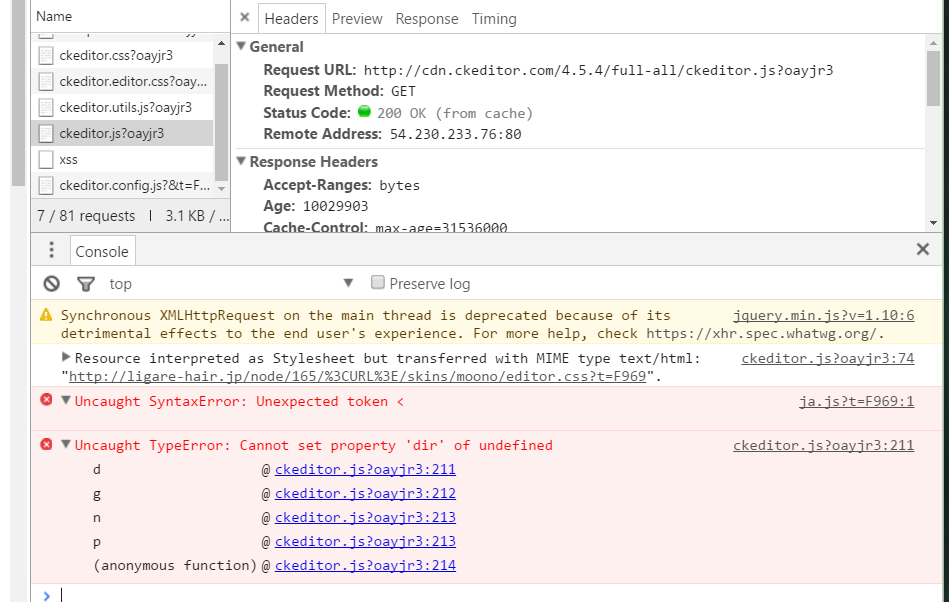Open the DevTools kebab menu
The height and width of the screenshot is (602, 949).
(x=50, y=250)
